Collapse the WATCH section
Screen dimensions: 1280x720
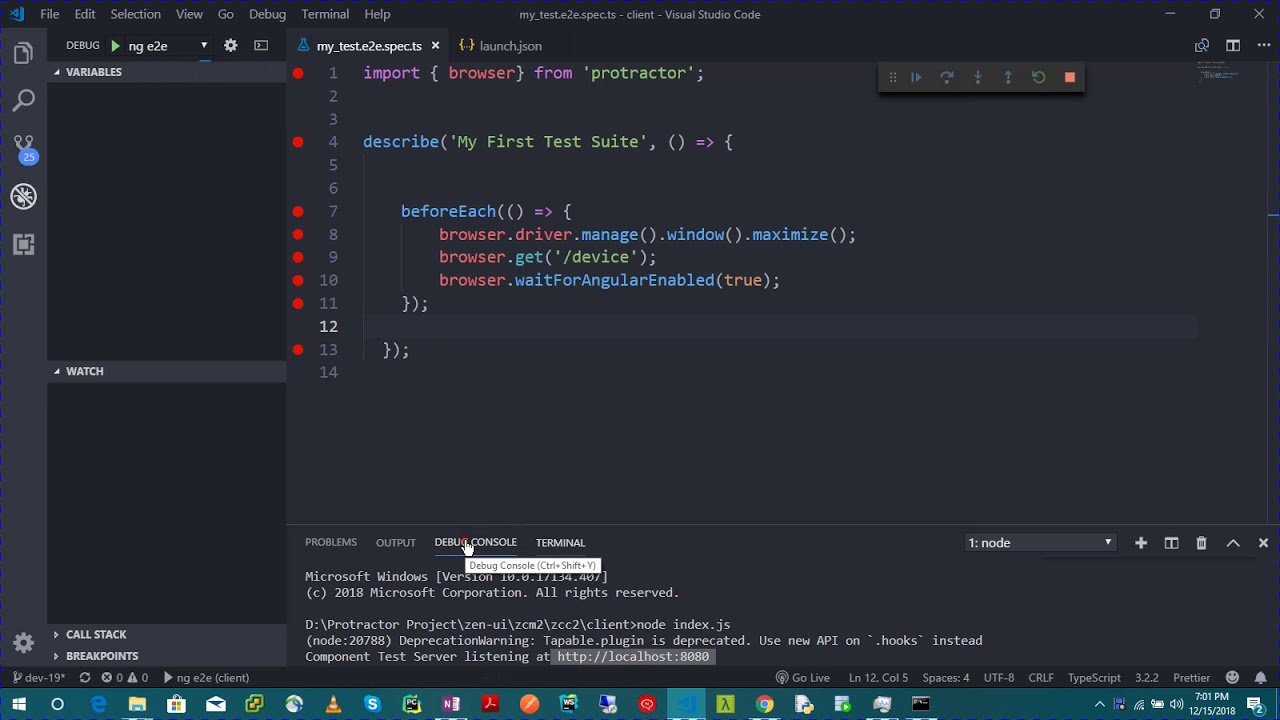point(166,371)
